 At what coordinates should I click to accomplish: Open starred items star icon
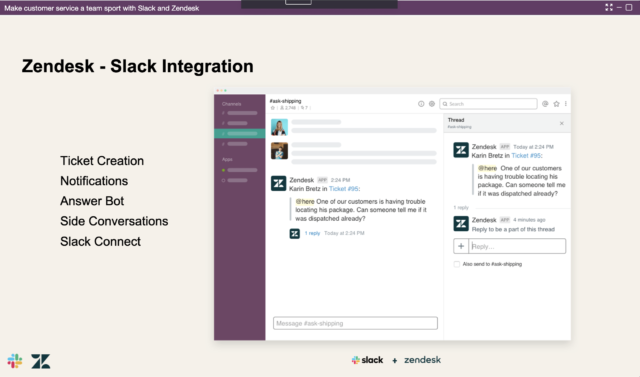(x=556, y=104)
